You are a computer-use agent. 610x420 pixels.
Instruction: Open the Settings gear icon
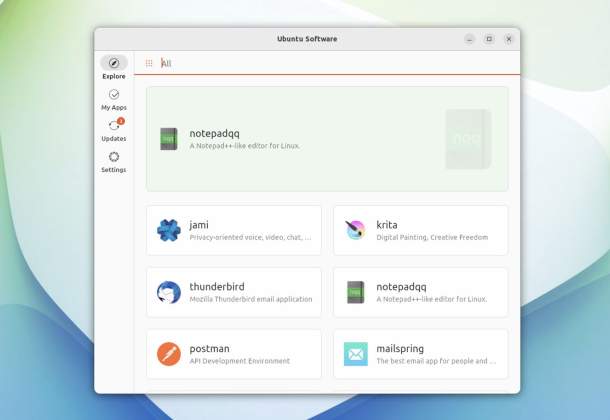[114, 157]
